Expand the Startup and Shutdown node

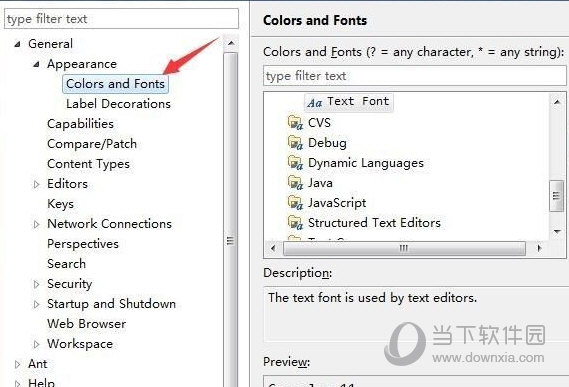point(36,304)
